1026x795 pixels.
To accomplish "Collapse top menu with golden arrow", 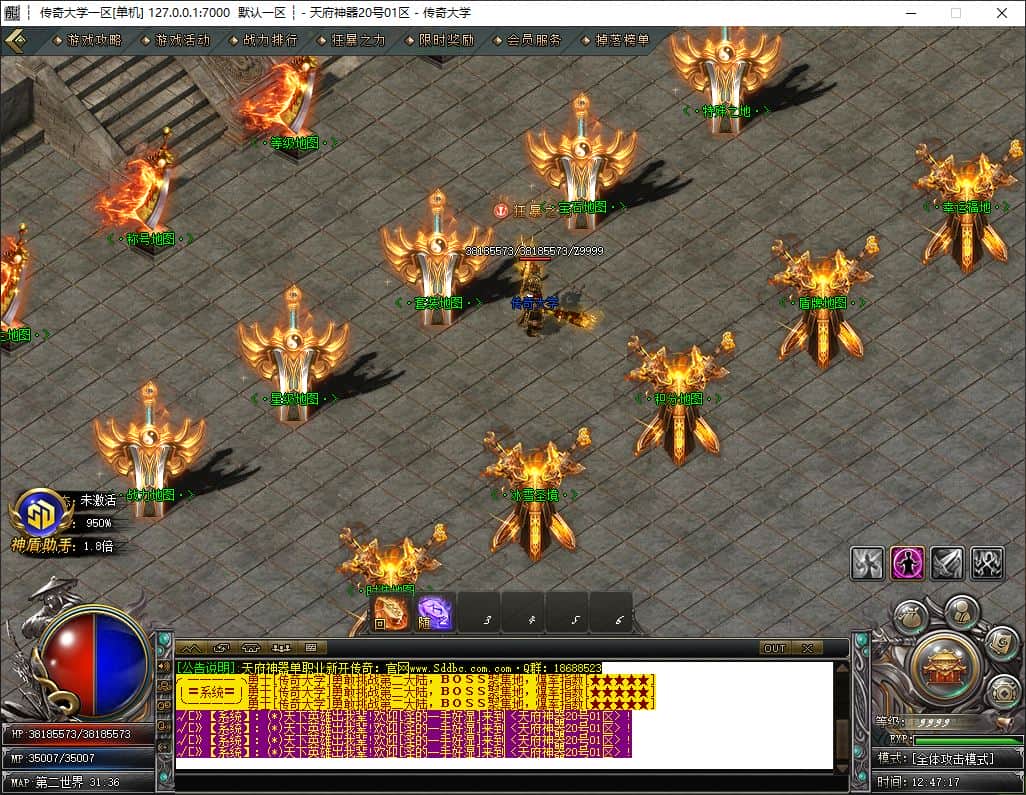I will 16,41.
